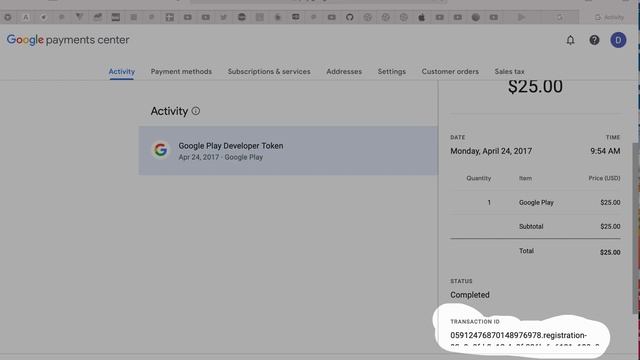The width and height of the screenshot is (640, 360).
Task: Click the 'Quantity' column header
Action: (479, 178)
